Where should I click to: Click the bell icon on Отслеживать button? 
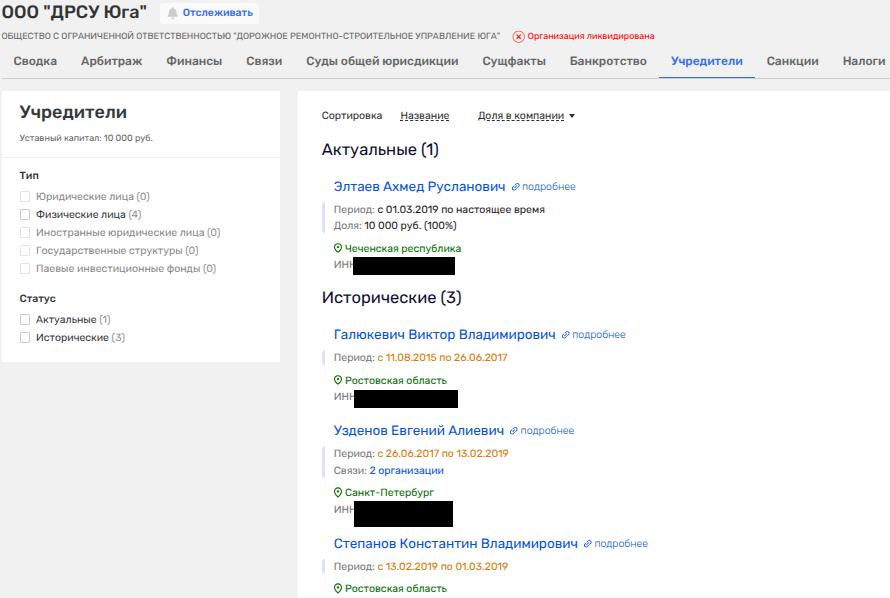[x=173, y=13]
